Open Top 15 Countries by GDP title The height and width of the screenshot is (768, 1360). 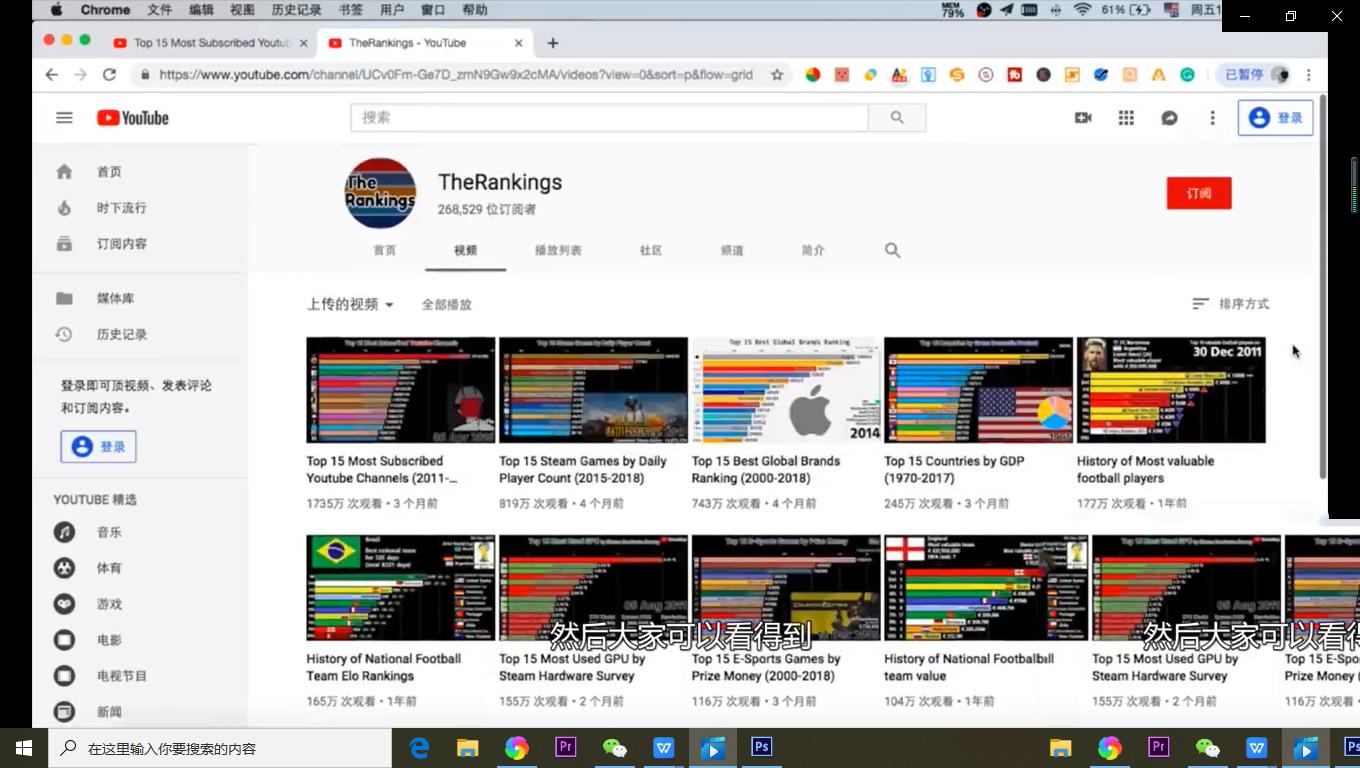(x=954, y=470)
